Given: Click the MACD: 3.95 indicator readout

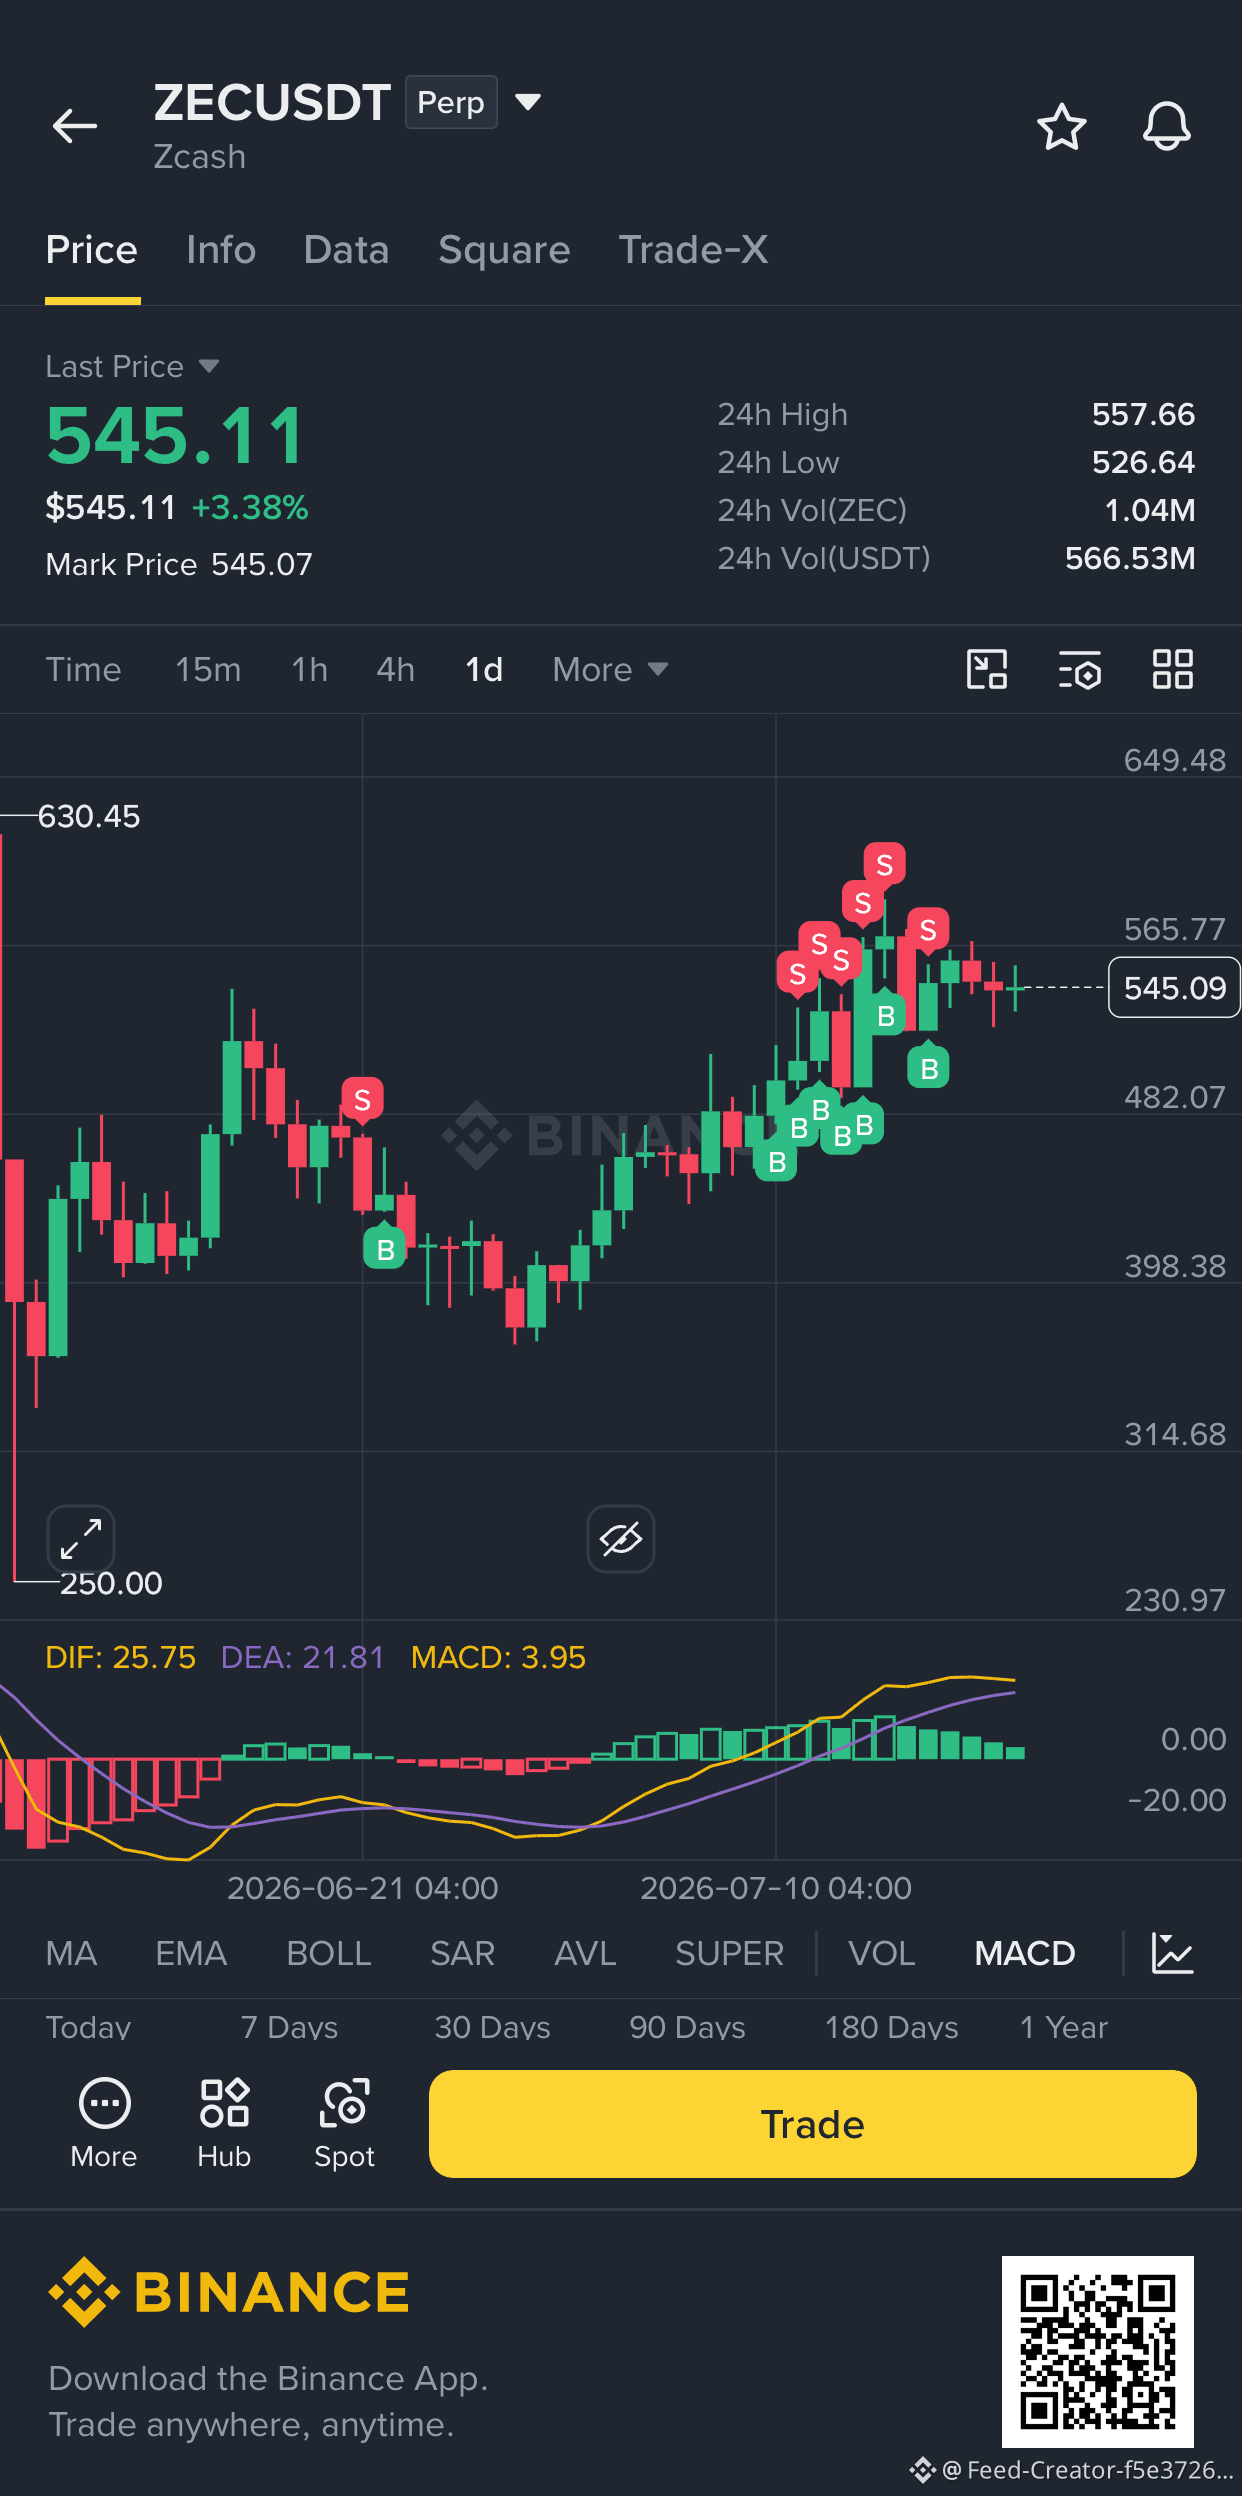Looking at the screenshot, I should point(498,1657).
